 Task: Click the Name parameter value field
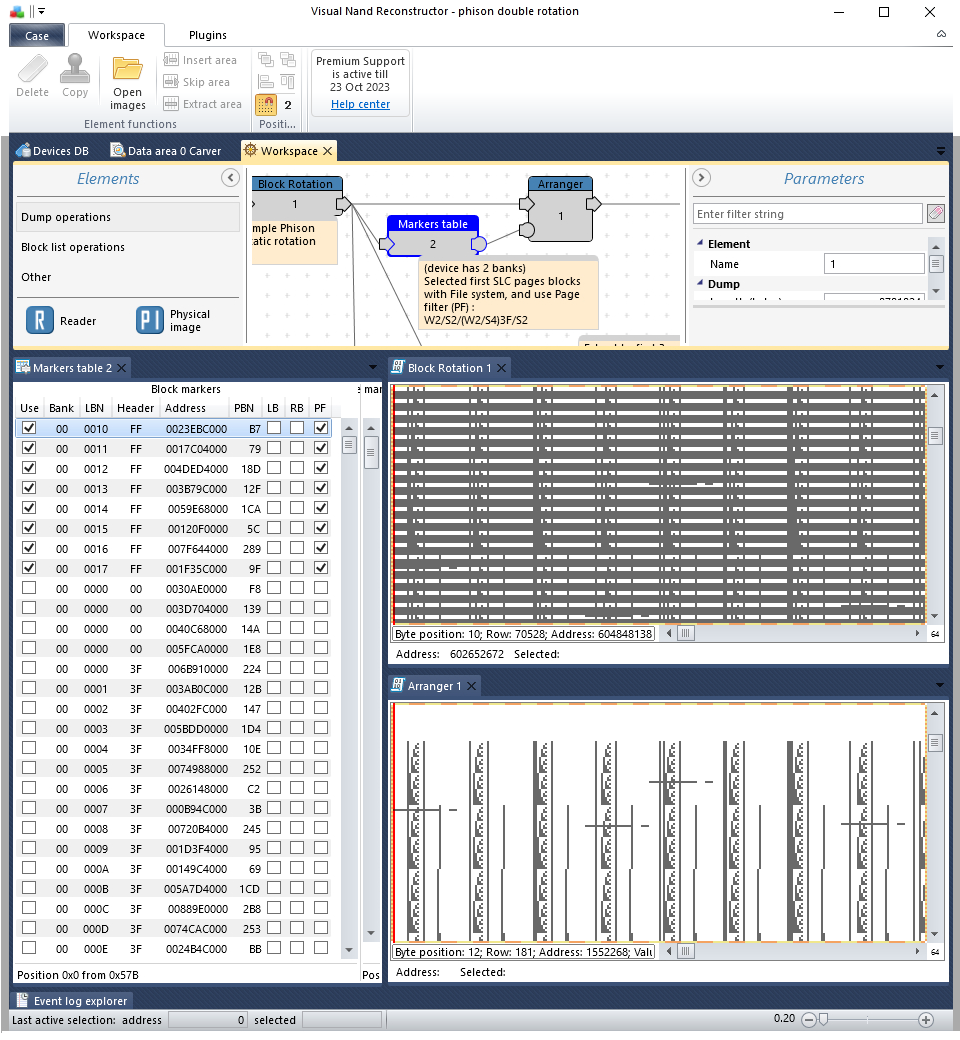[x=874, y=263]
